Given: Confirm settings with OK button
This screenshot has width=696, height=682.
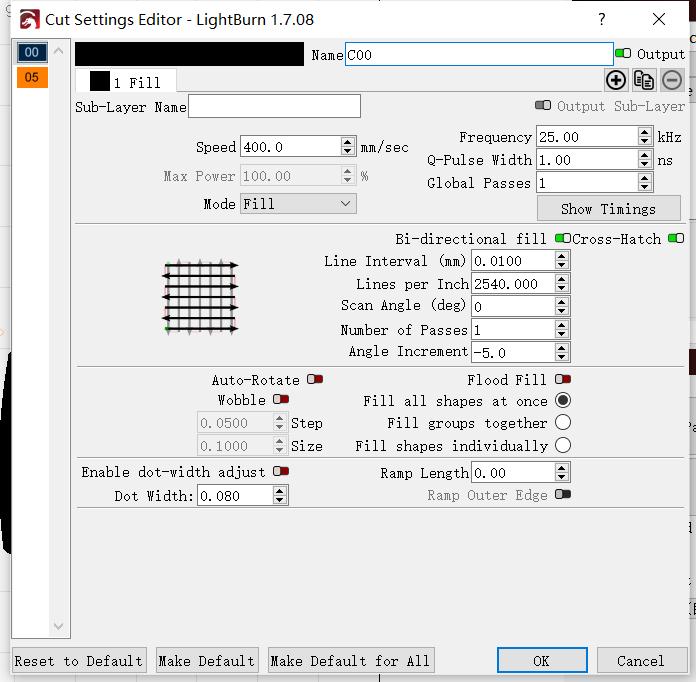Looking at the screenshot, I should [x=542, y=661].
